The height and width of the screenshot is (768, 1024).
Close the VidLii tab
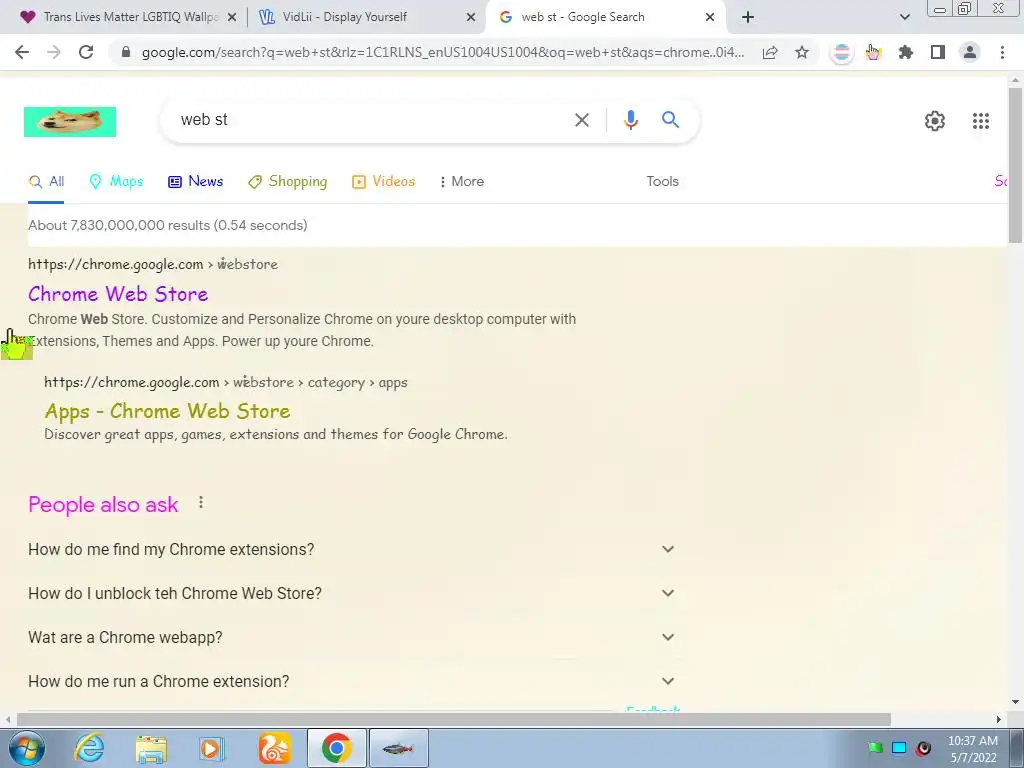tap(471, 17)
